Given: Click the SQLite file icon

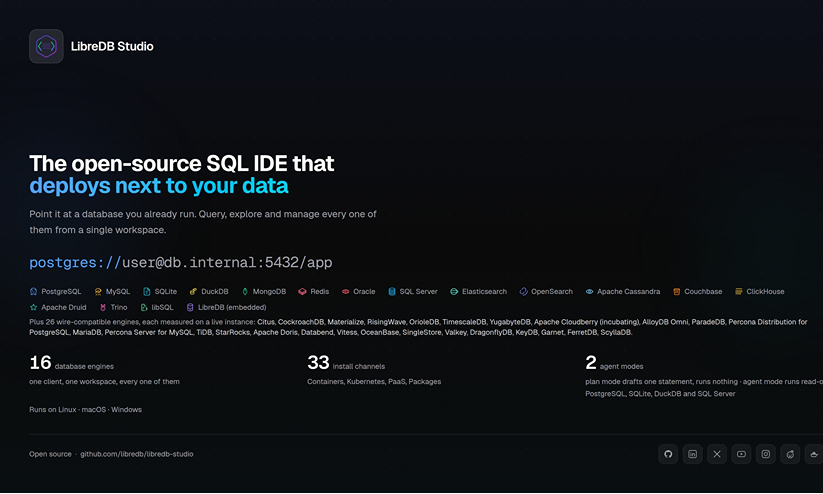Looking at the screenshot, I should (x=147, y=291).
